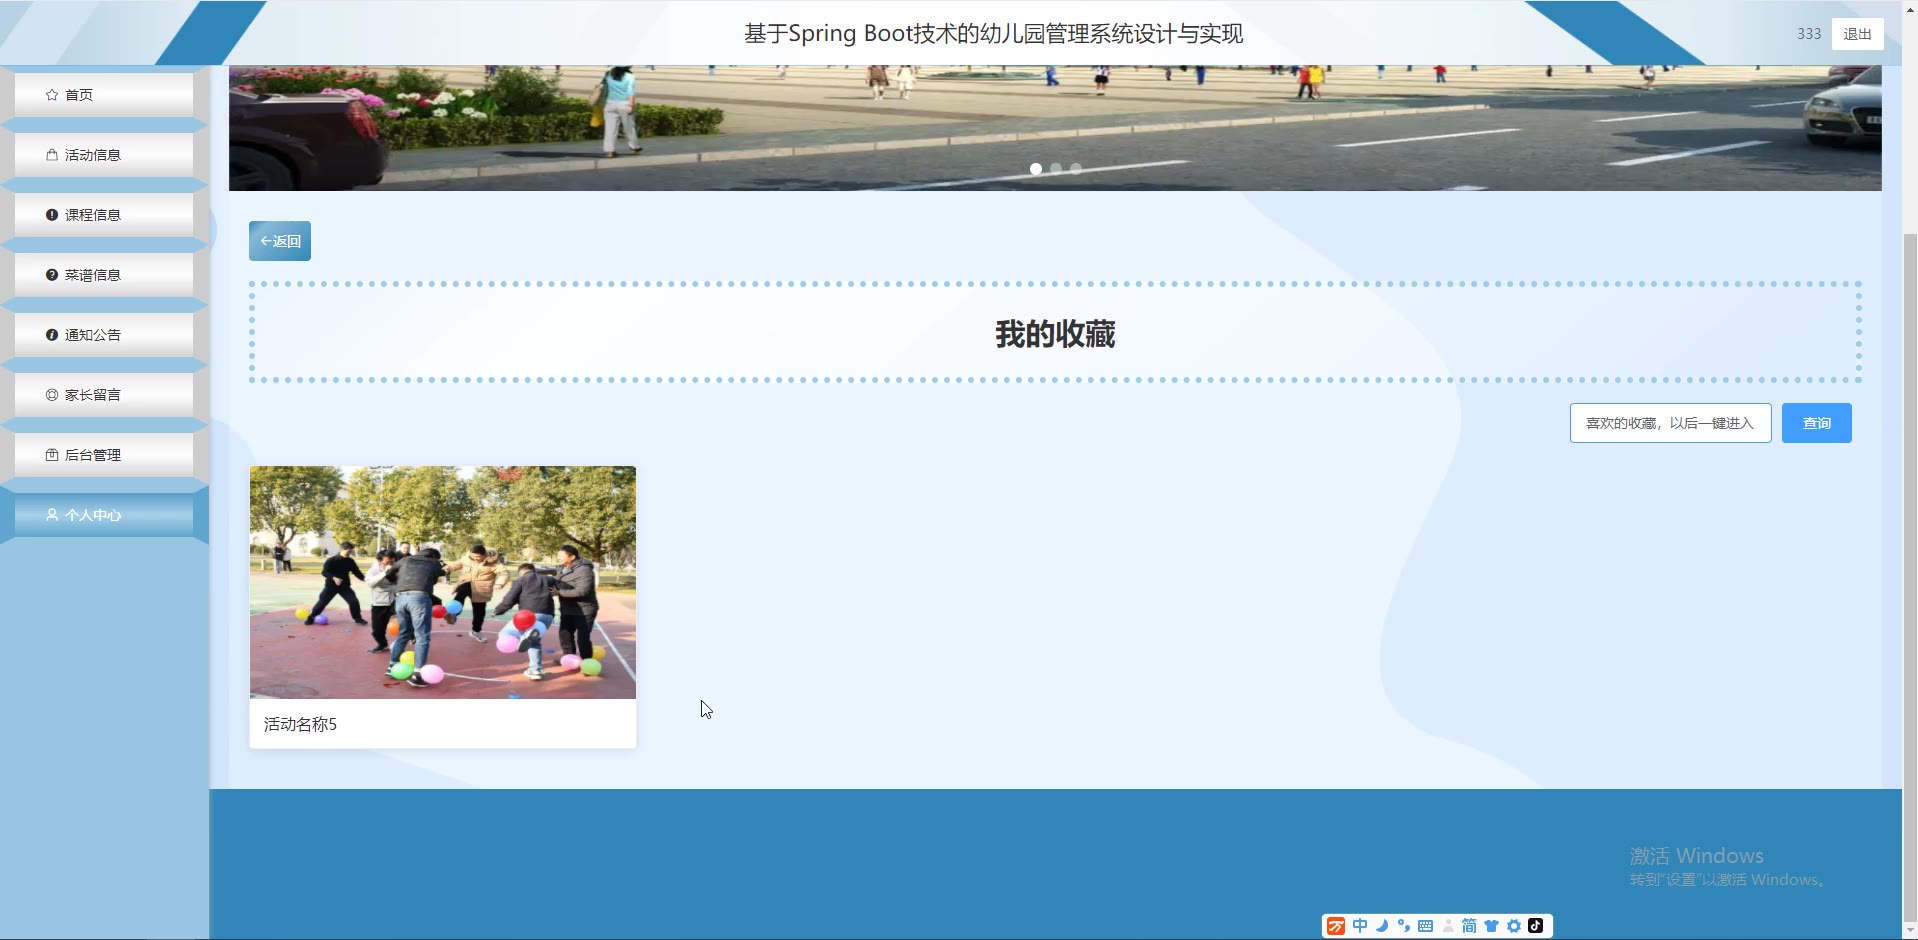
Task: Select the second carousel indicator dot
Action: [1056, 169]
